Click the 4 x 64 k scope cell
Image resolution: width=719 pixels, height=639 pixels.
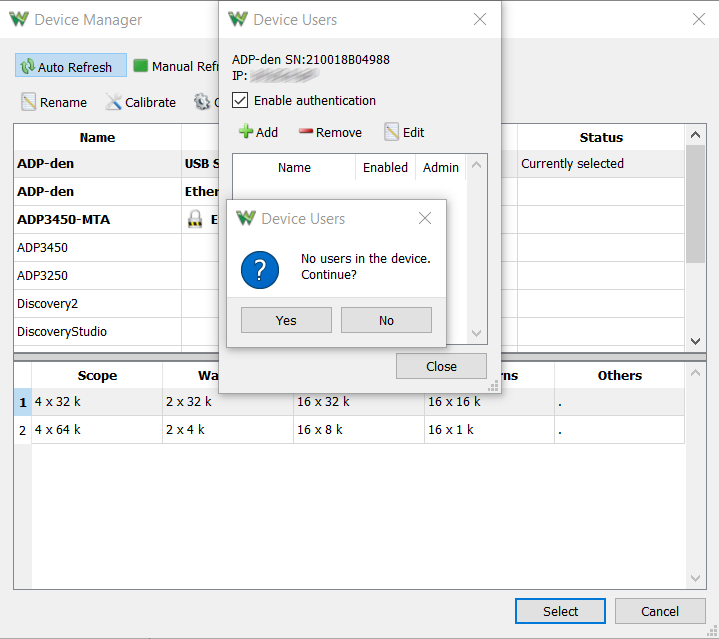pyautogui.click(x=97, y=430)
